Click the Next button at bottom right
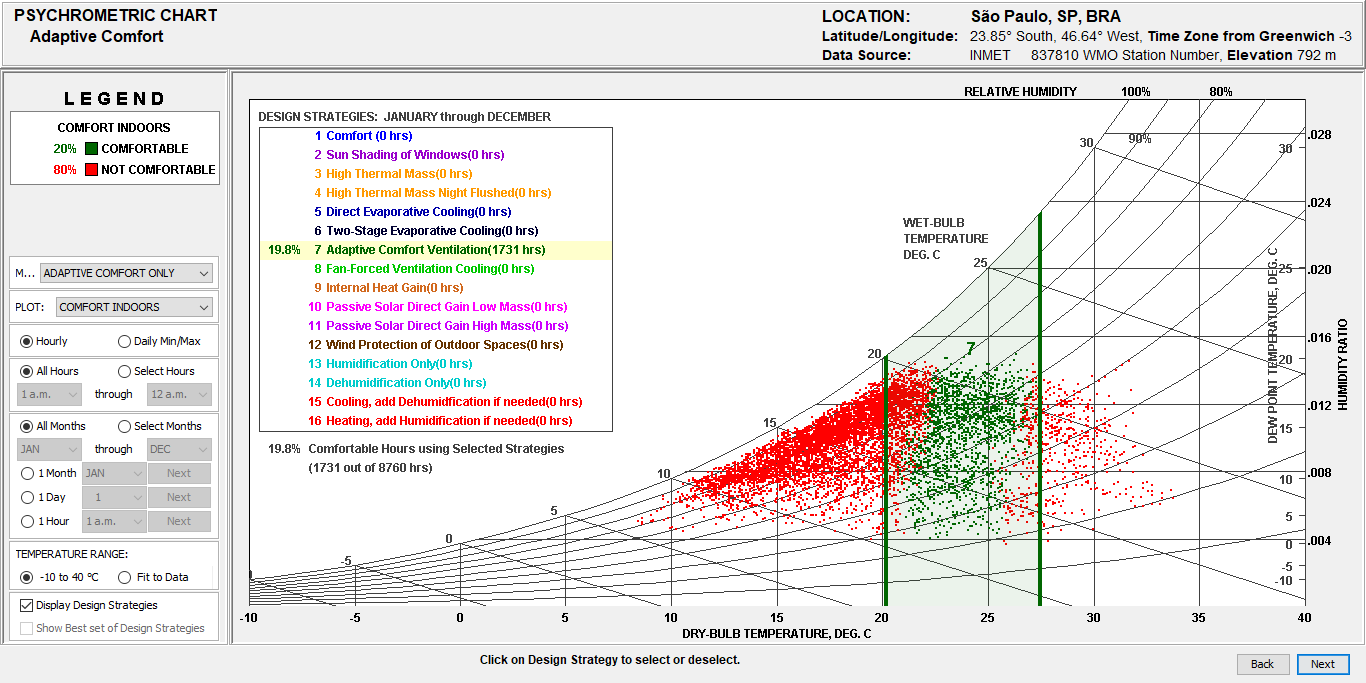The width and height of the screenshot is (1366, 683). tap(1322, 664)
